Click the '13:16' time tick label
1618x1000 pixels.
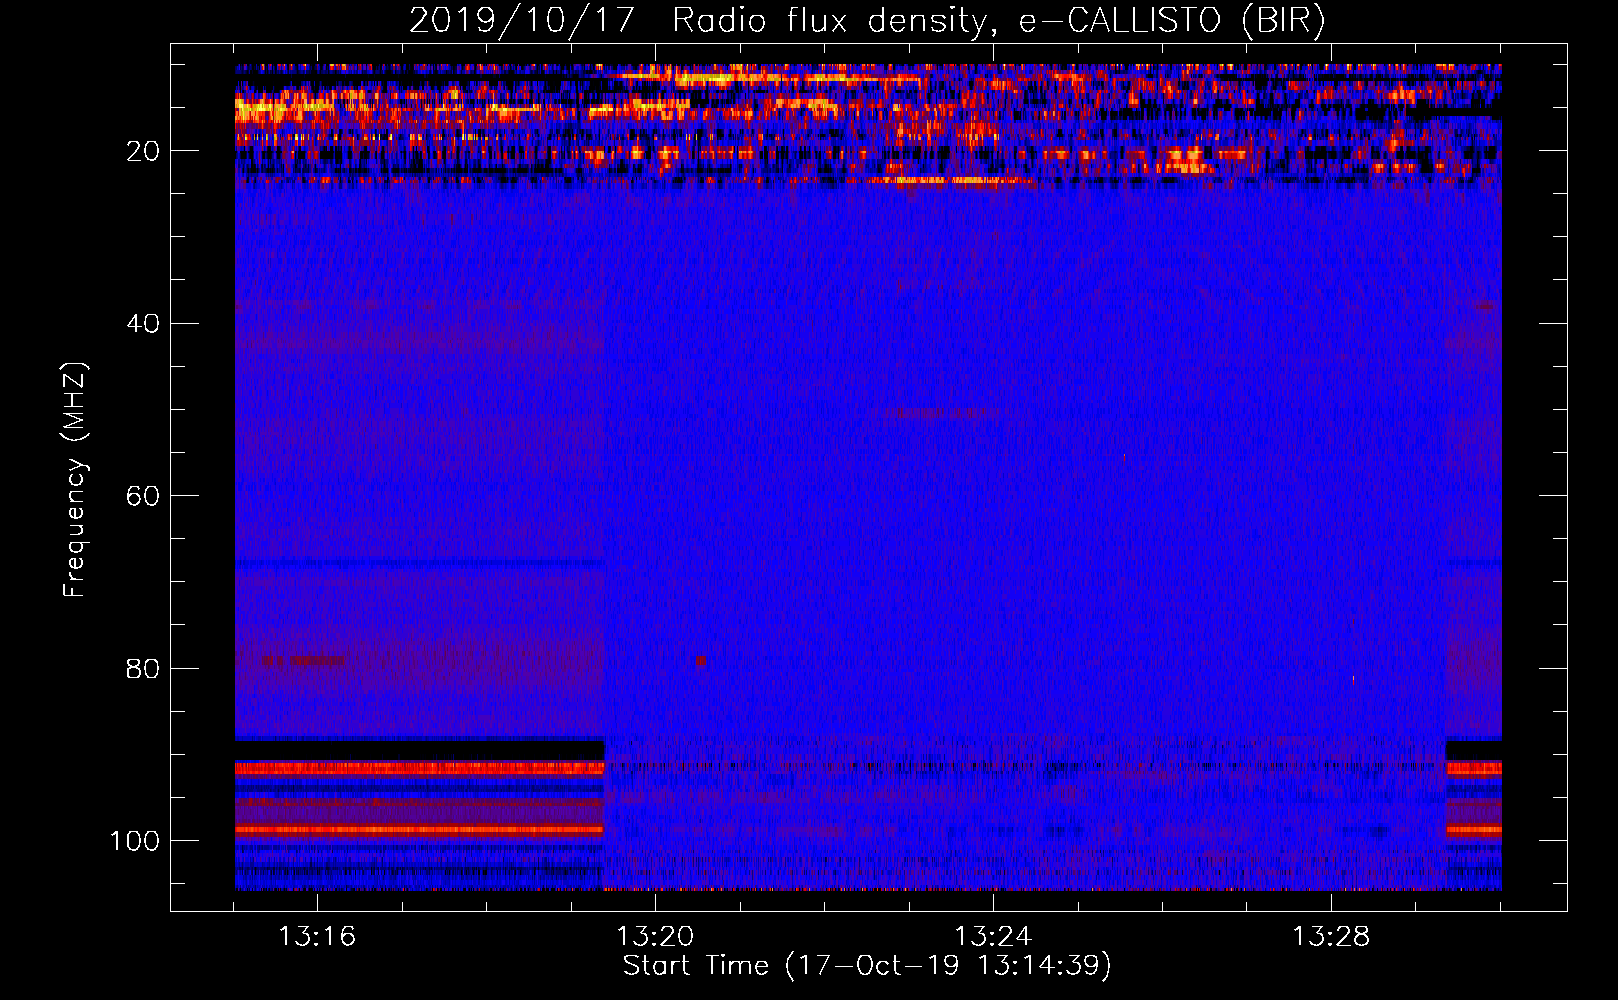coord(317,937)
